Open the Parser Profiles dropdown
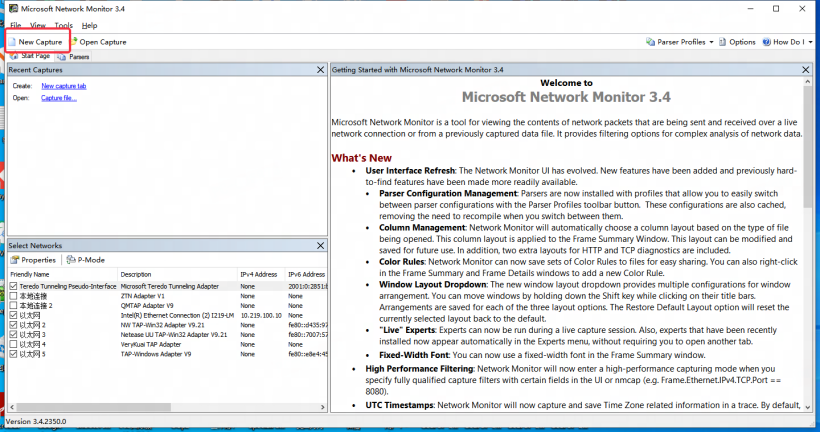The image size is (820, 432). [x=680, y=42]
